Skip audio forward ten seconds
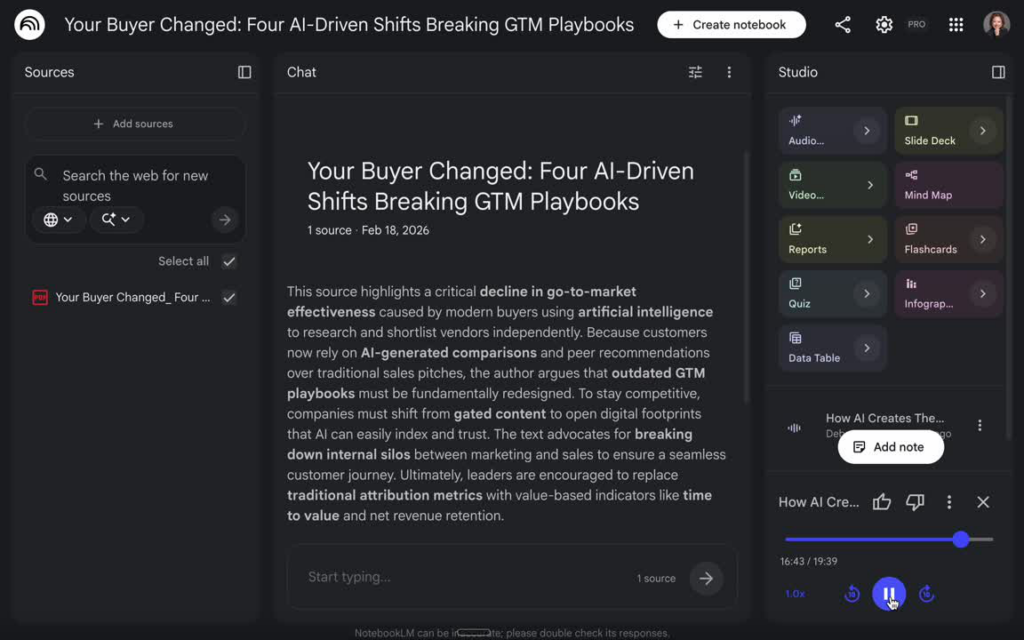Screen dimensions: 1024x640 [926, 594]
